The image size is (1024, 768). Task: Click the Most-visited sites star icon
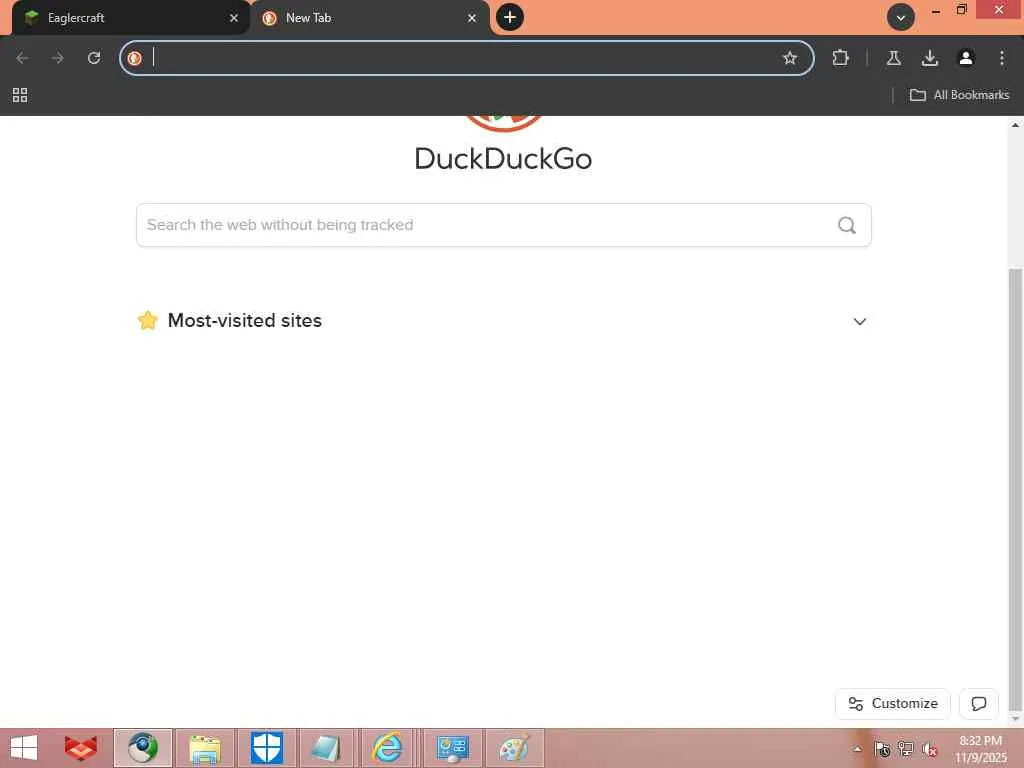coord(148,321)
